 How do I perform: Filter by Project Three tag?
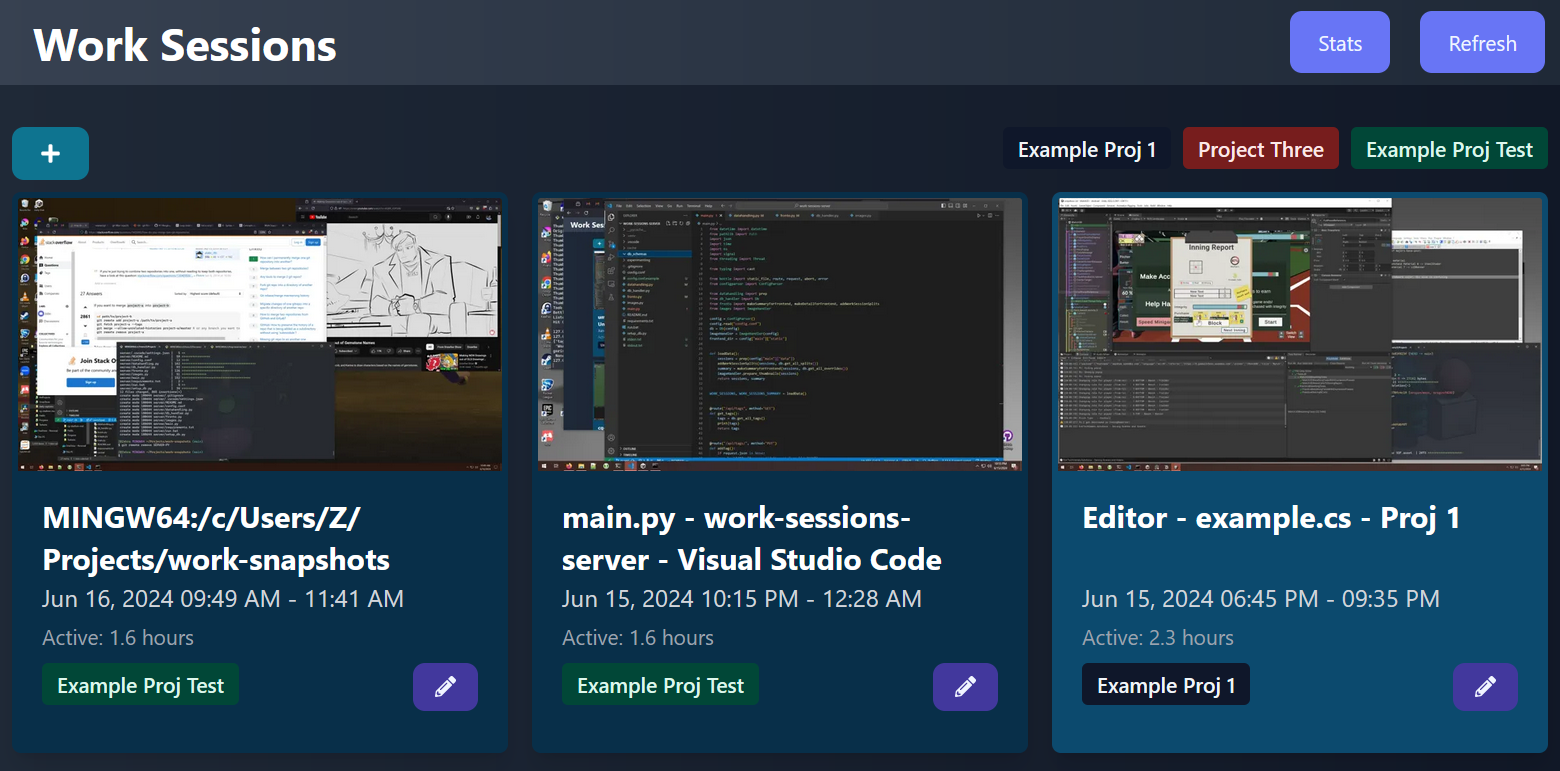click(x=1261, y=149)
